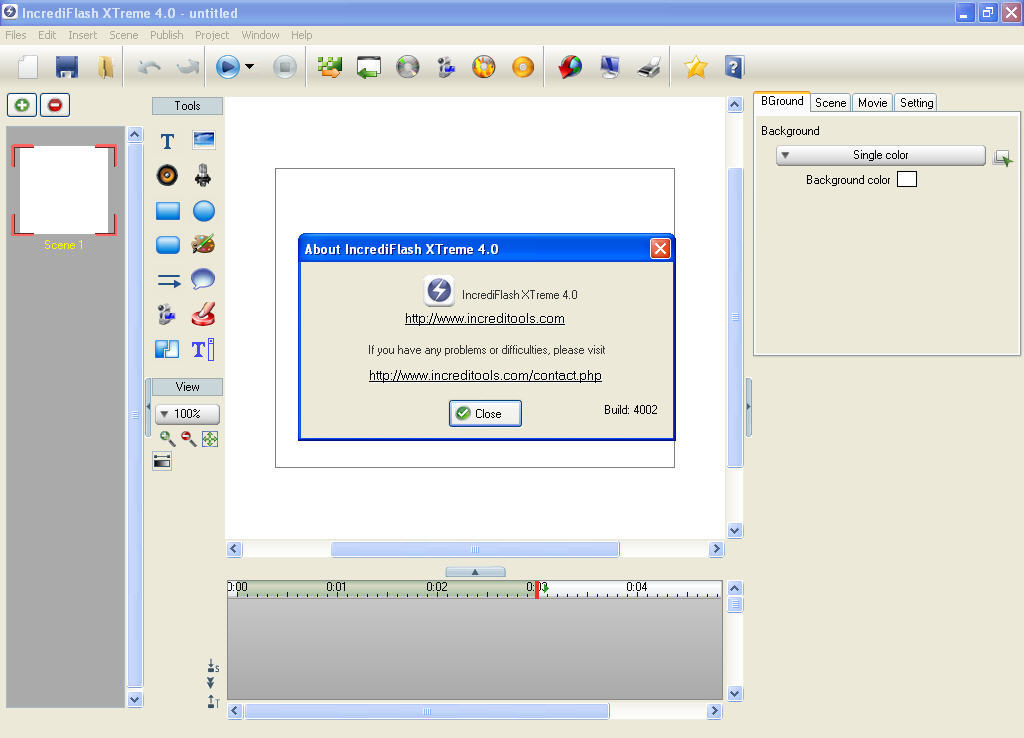Select the red stamp tool

coord(203,314)
